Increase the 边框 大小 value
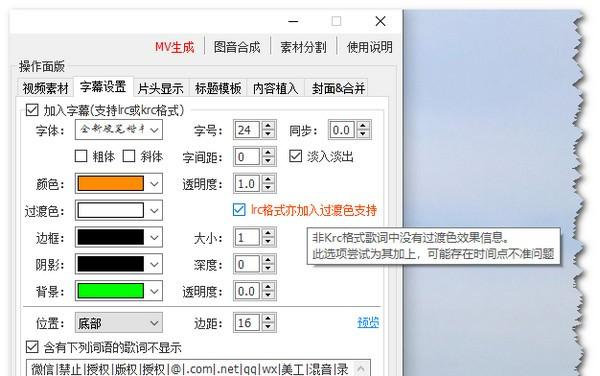The image size is (600, 376). tap(268, 233)
